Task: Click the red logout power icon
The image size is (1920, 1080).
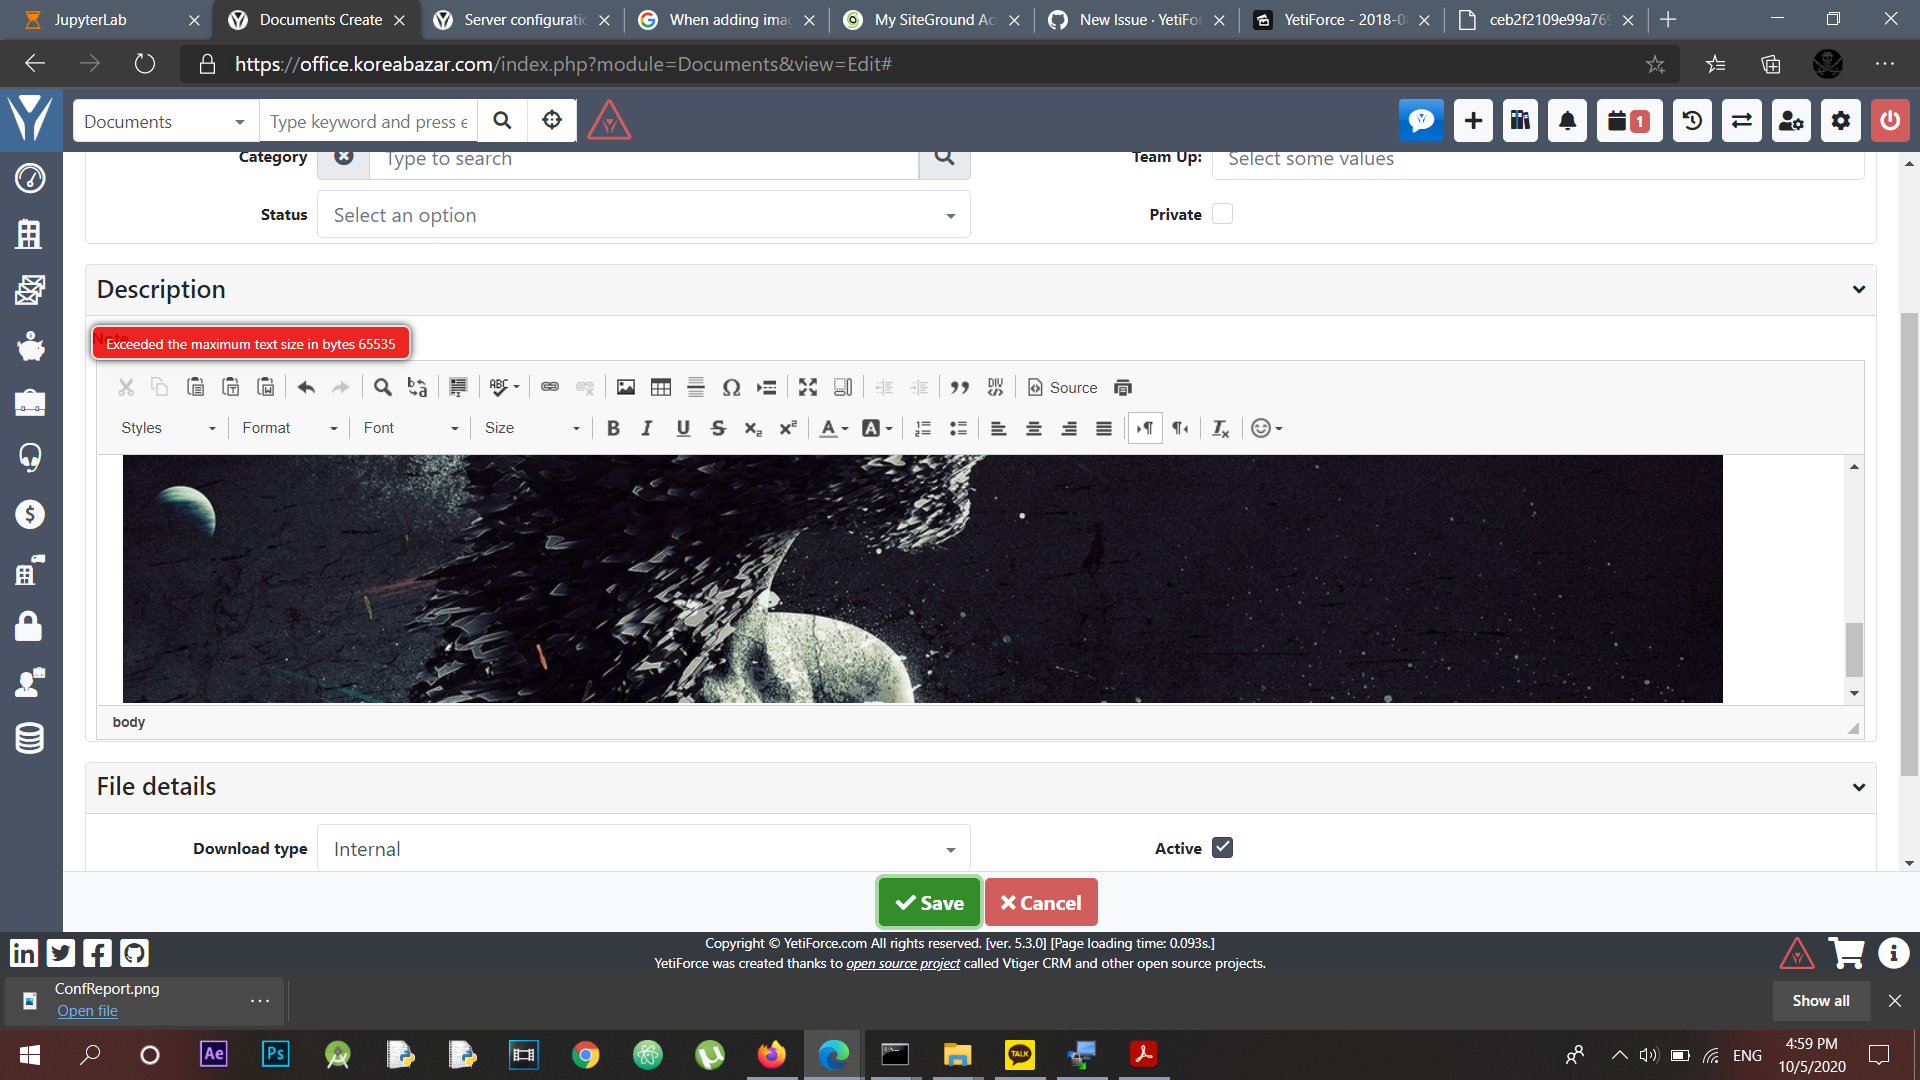Action: click(x=1889, y=121)
